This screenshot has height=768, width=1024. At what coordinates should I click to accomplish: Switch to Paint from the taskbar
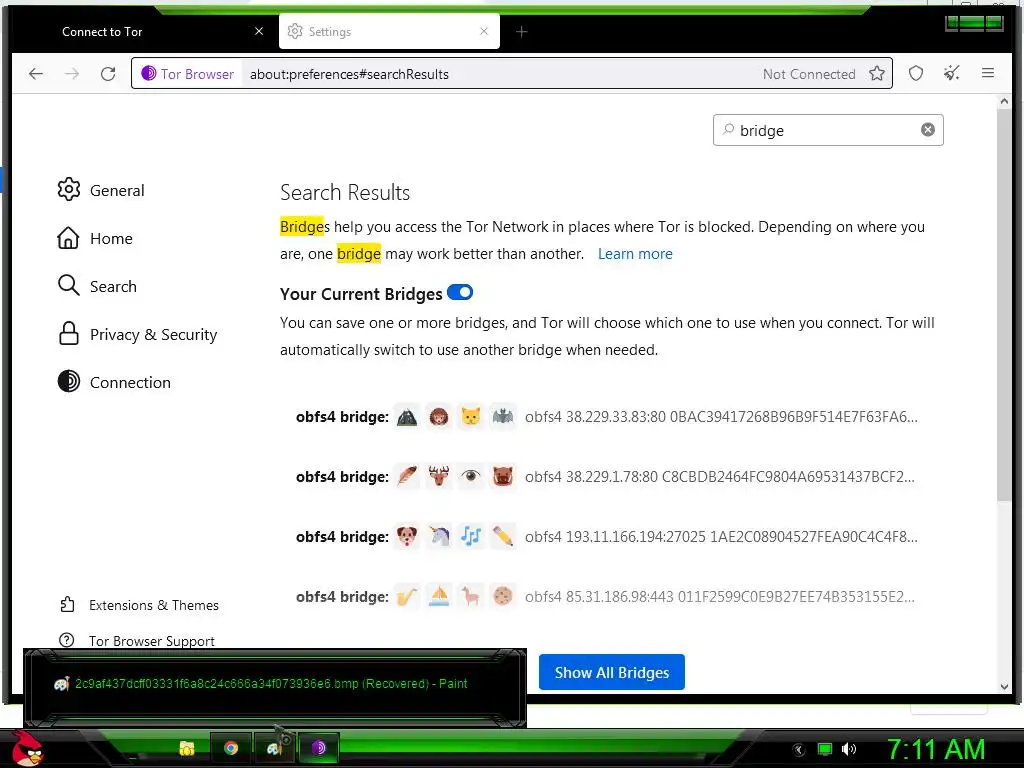point(274,748)
